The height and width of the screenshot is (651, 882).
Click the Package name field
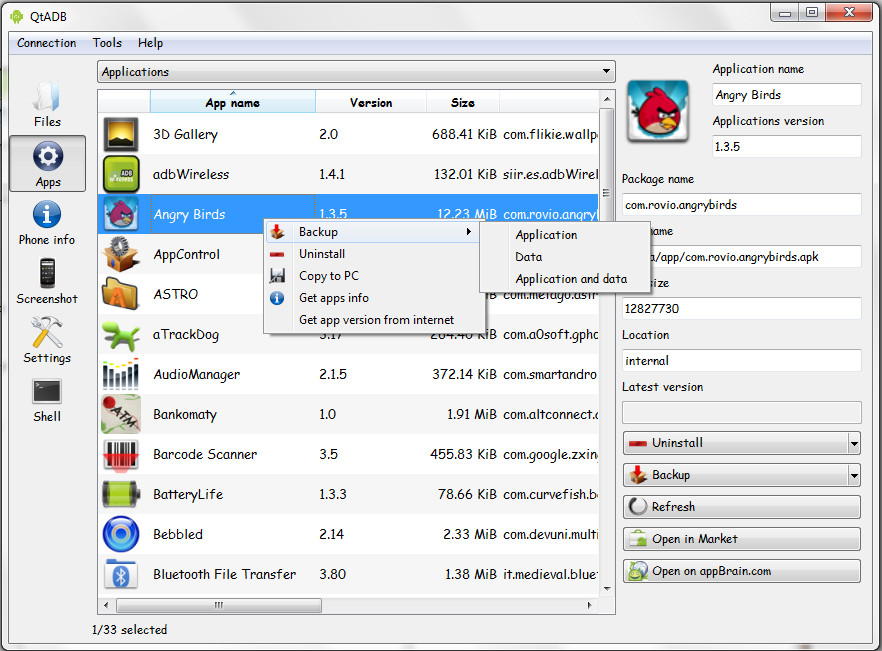741,205
